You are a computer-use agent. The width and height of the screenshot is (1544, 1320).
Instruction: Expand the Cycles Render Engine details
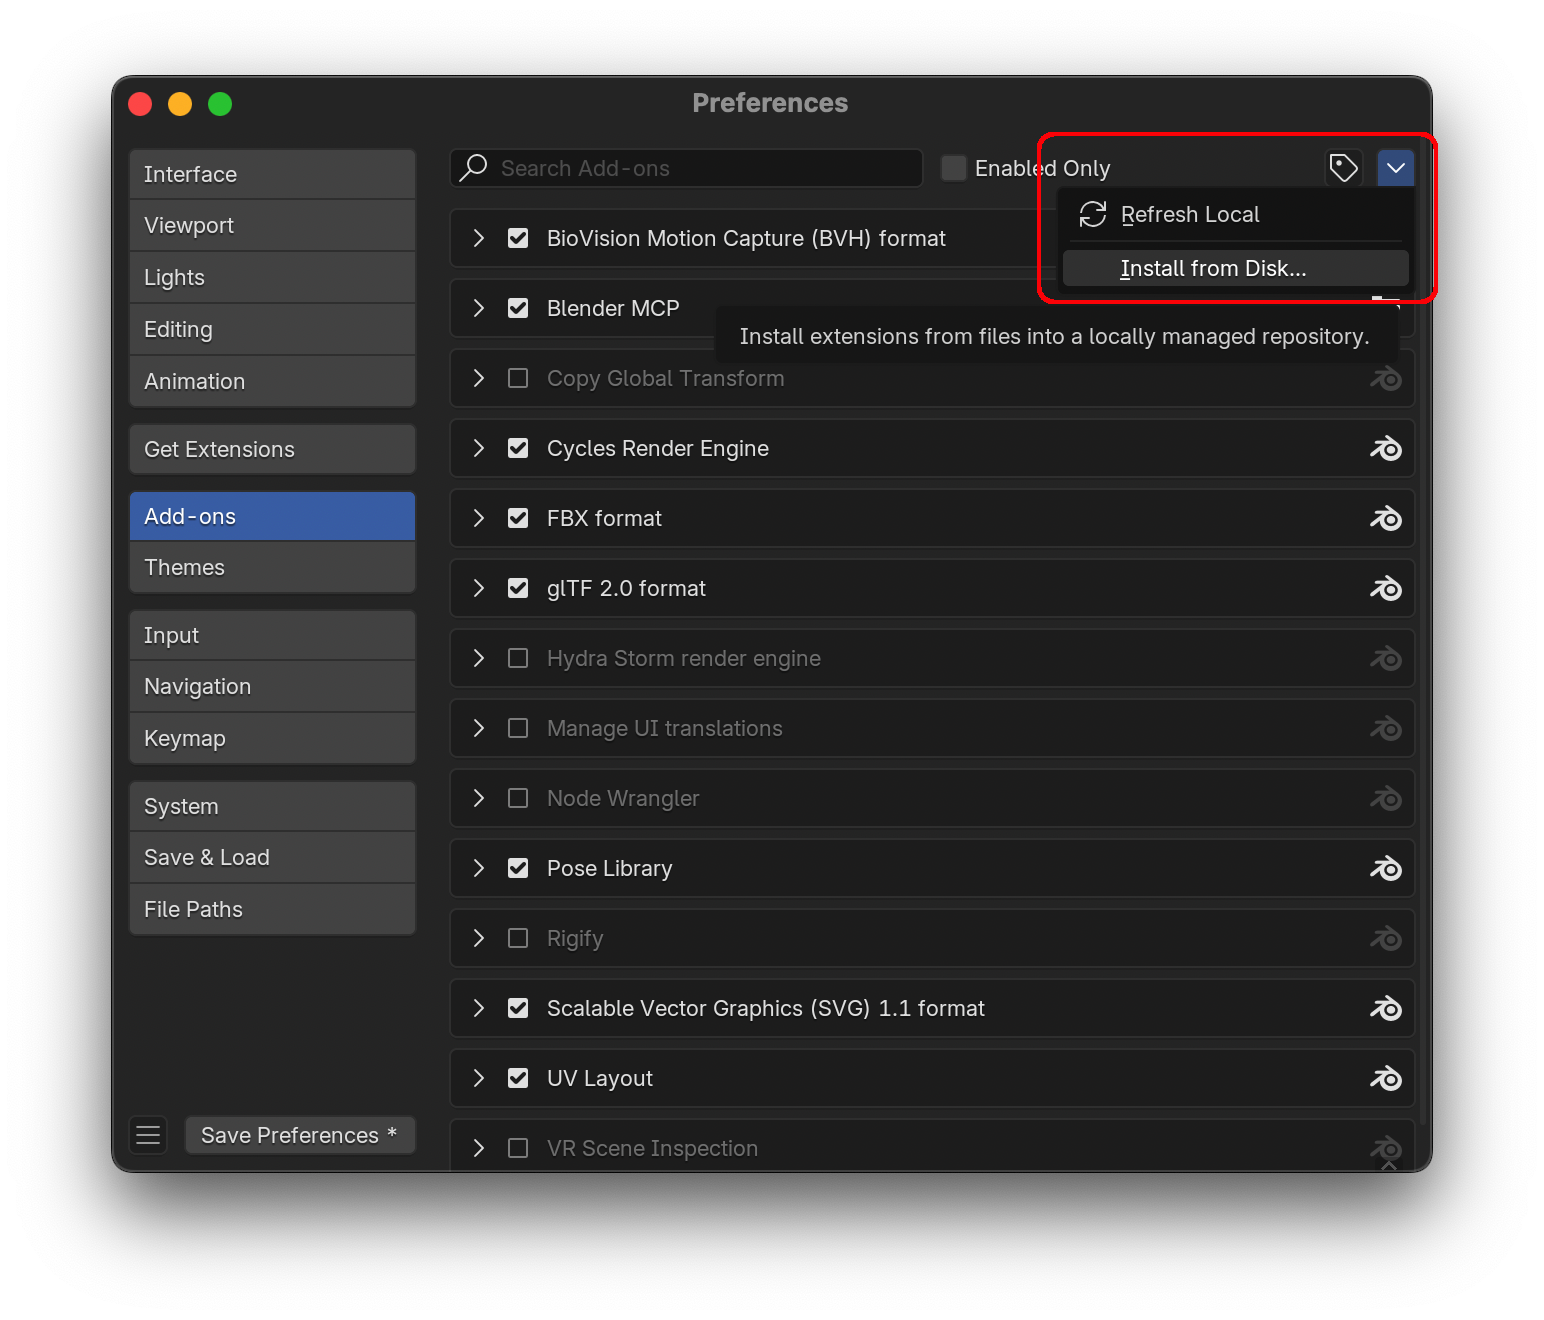(479, 448)
